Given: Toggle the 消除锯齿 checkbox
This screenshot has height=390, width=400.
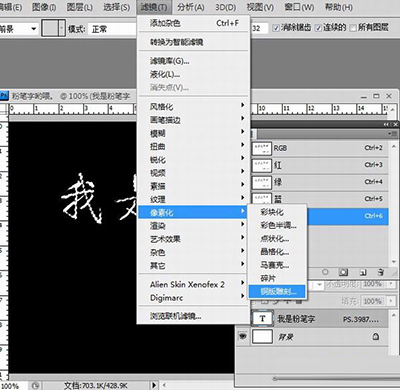Looking at the screenshot, I should [276, 28].
